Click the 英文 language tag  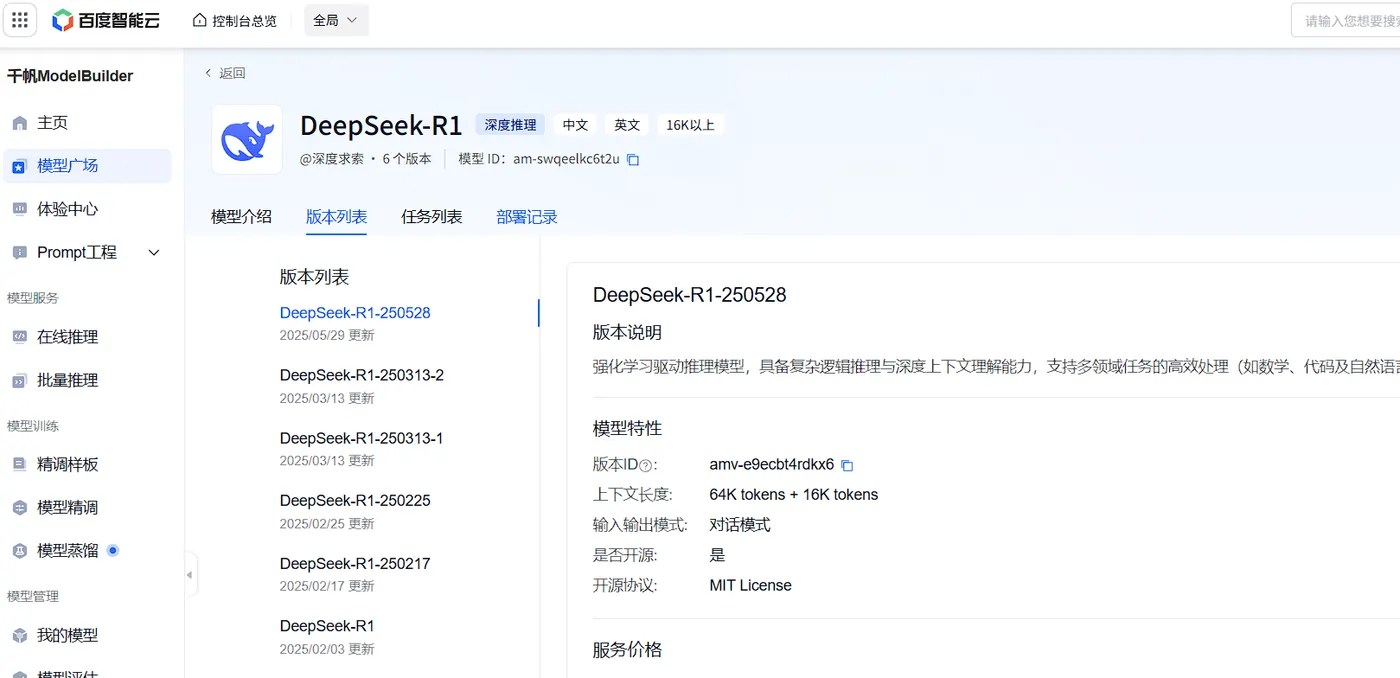pos(627,125)
